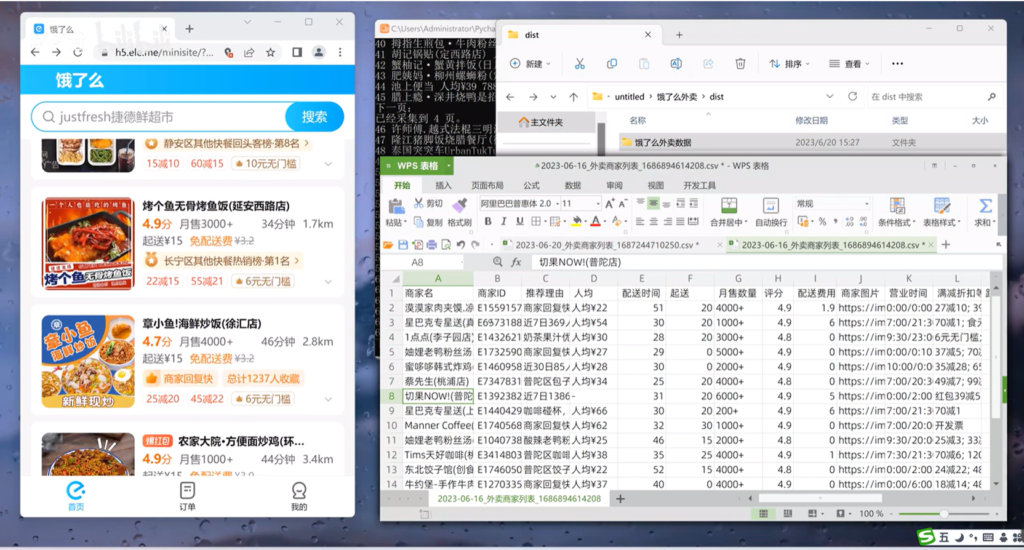
Task: Reload the page in Chrome
Action: coord(78,52)
